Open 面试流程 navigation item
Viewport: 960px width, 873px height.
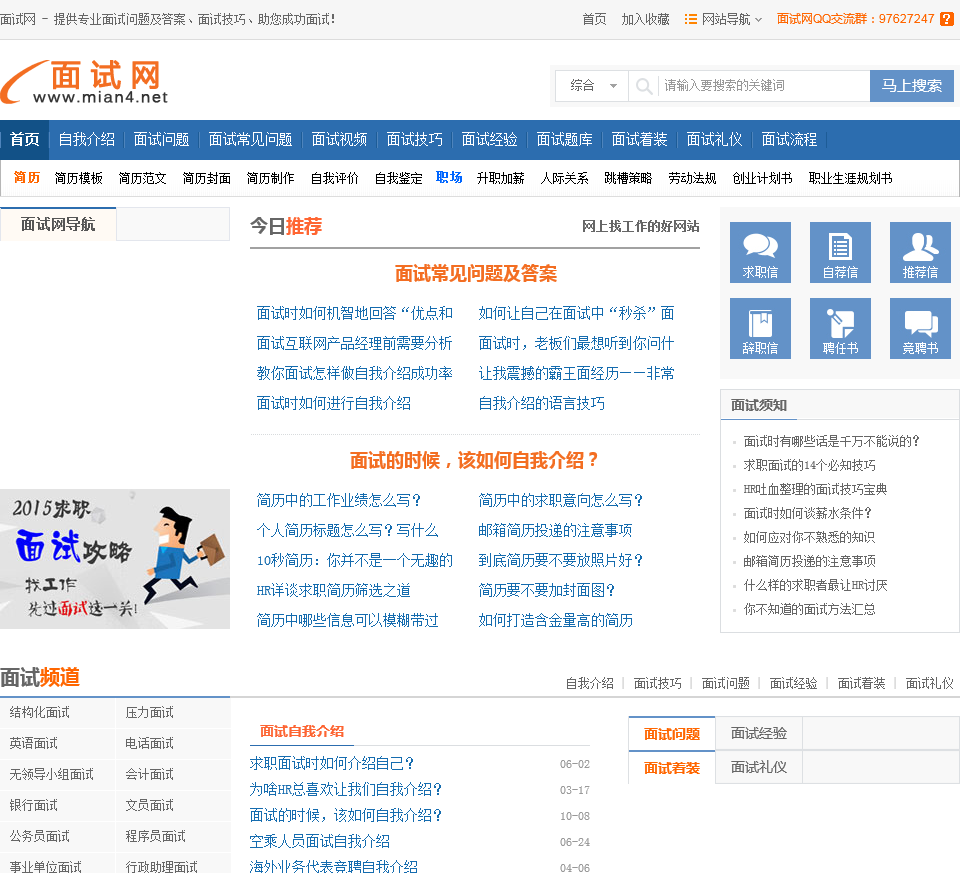(789, 140)
